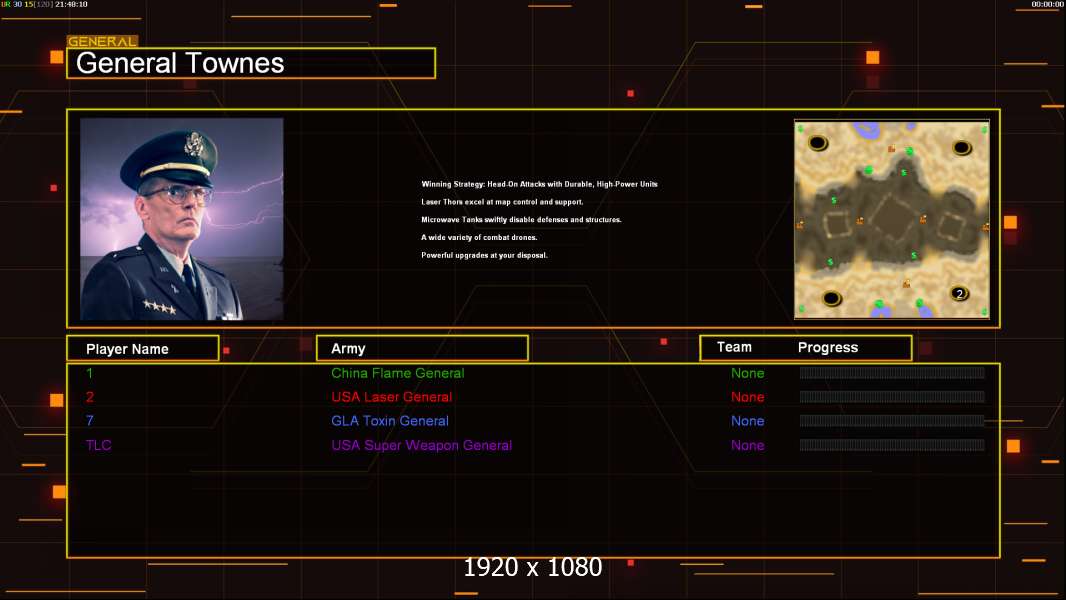Click the Player Name column header
The height and width of the screenshot is (600, 1066).
tap(143, 349)
